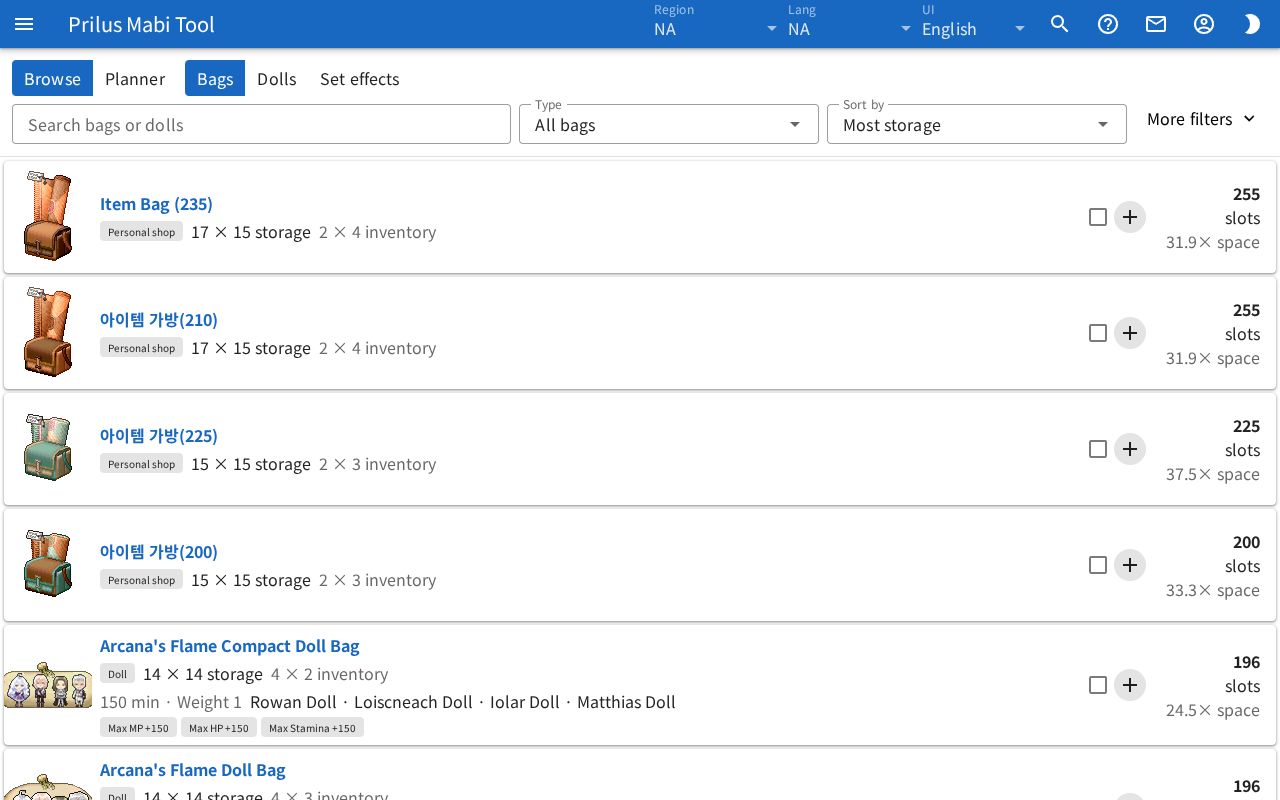1280x800 pixels.
Task: Add 아이템 가방(210) with plus button
Action: 1130,333
